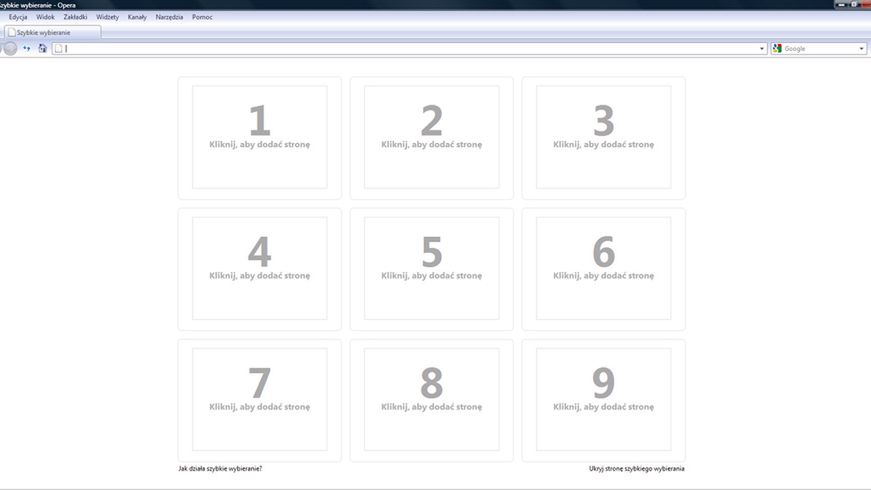Viewport: 871px width, 490px height.
Task: Open the Widok menu
Action: (x=46, y=17)
